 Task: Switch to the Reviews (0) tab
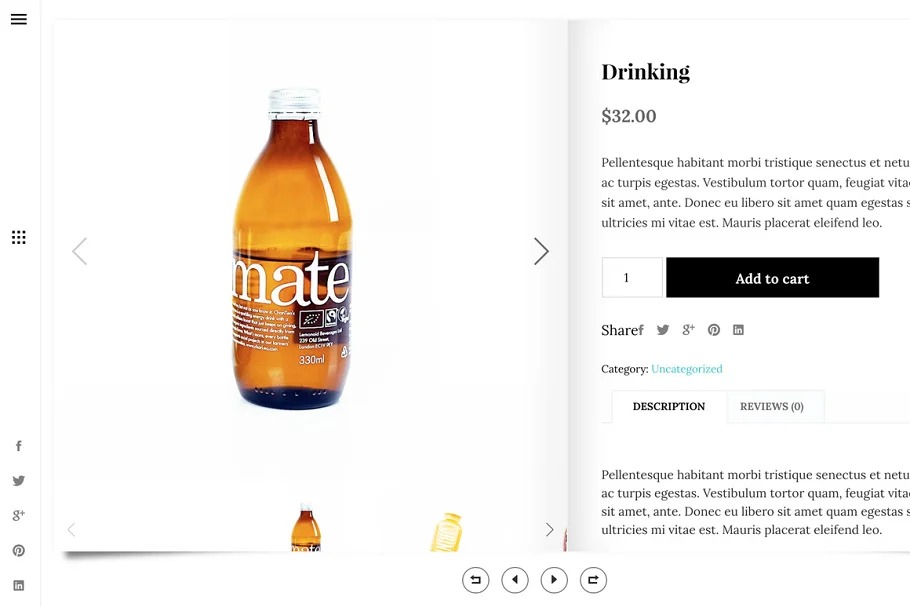coord(771,407)
